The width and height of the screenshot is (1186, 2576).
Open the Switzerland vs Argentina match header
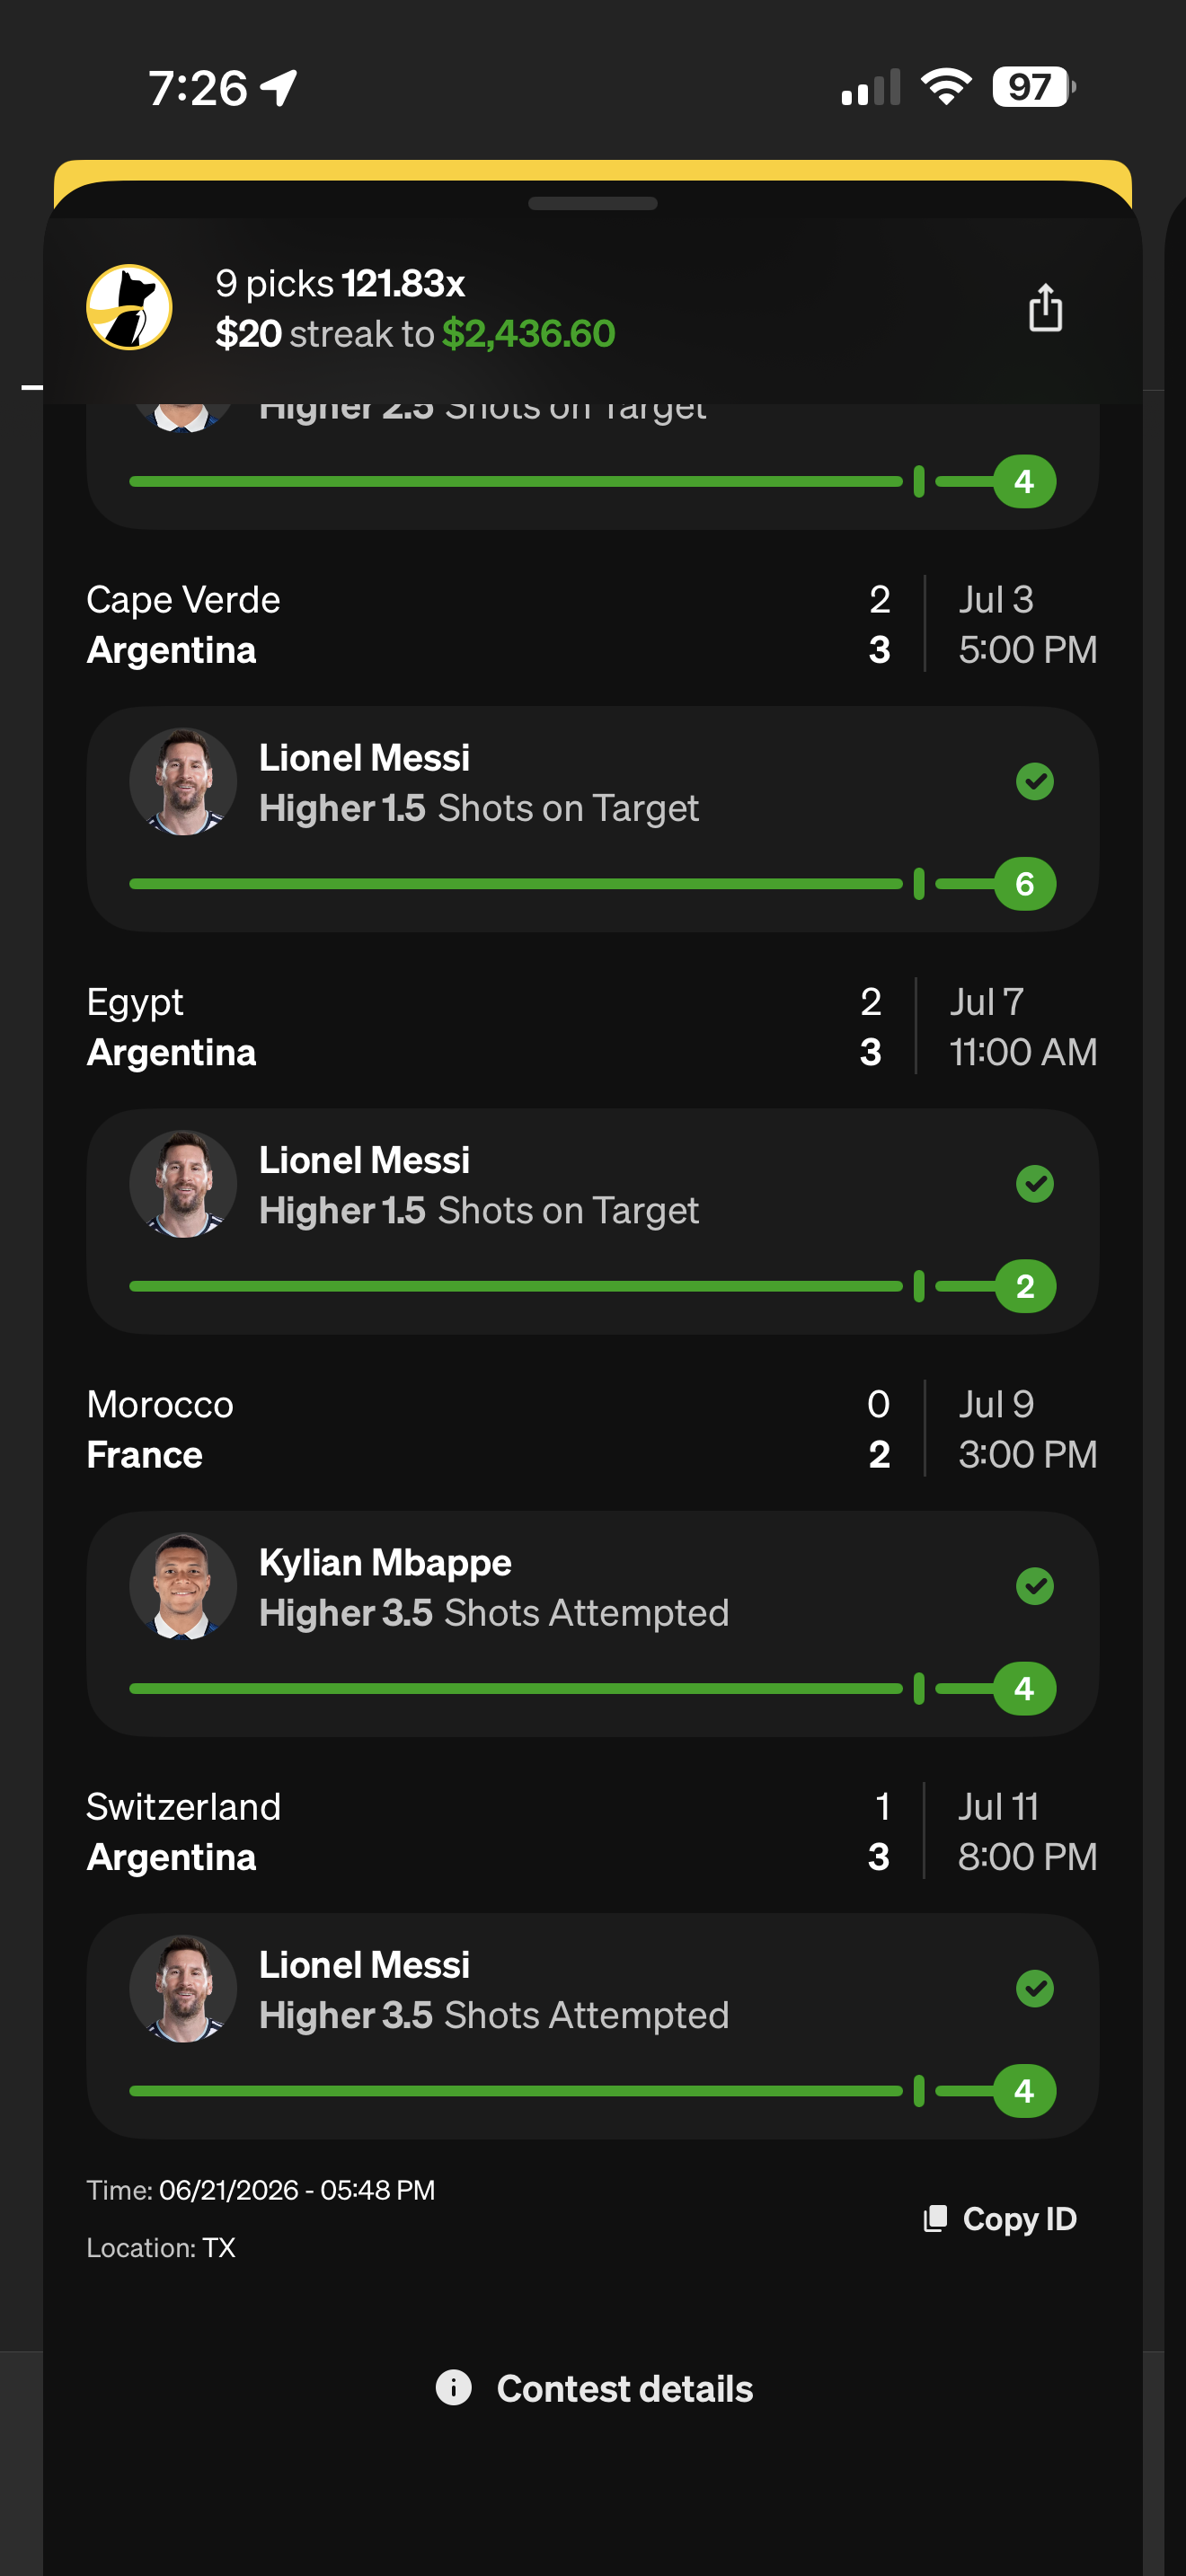click(592, 1831)
